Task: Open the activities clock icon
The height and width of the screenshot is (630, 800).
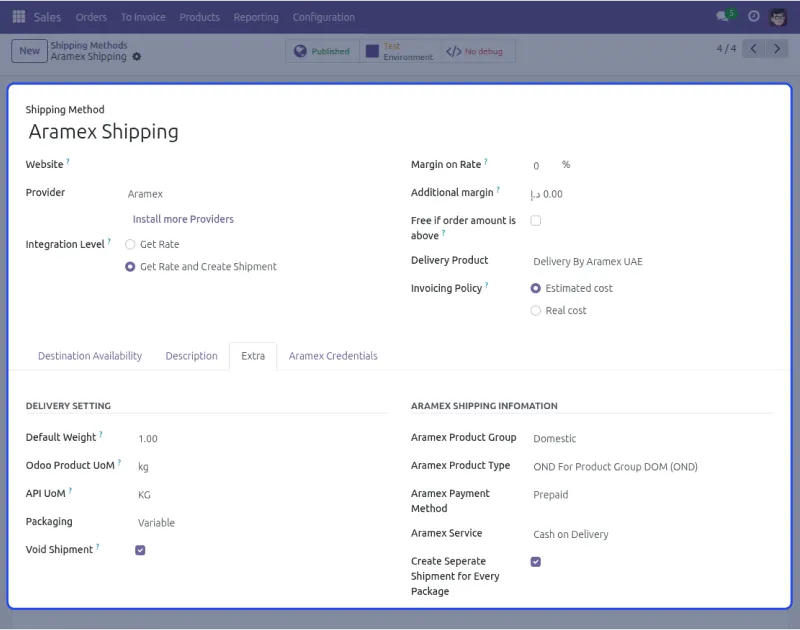Action: 753,17
